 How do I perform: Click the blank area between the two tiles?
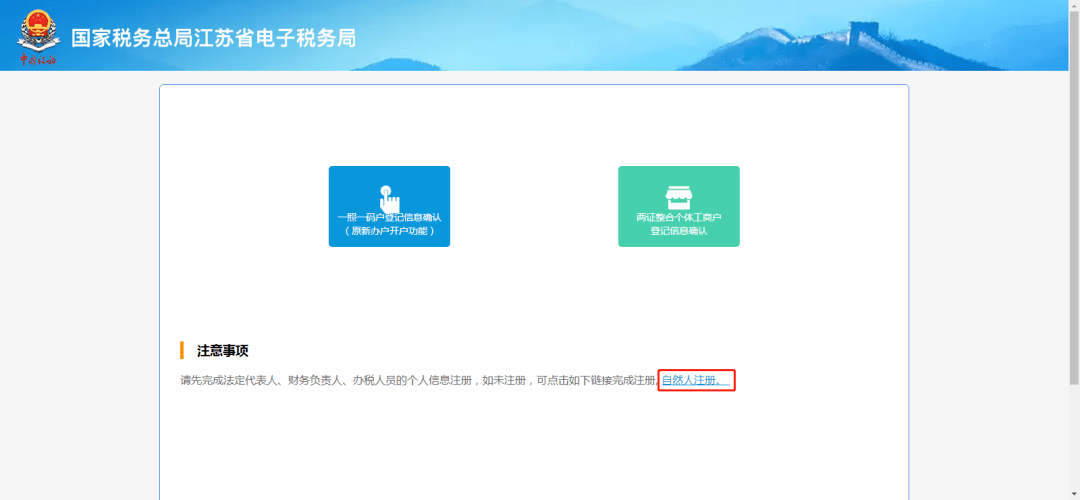(534, 206)
